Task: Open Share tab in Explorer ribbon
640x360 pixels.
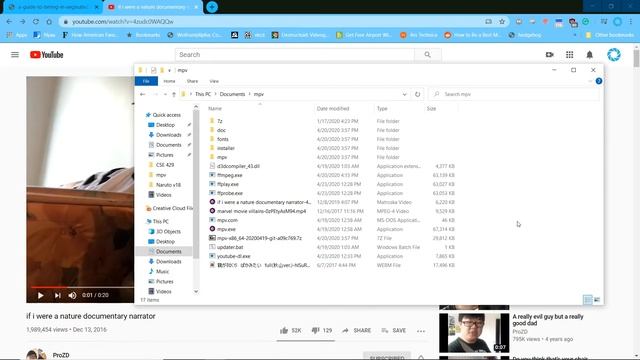Action: [192, 81]
